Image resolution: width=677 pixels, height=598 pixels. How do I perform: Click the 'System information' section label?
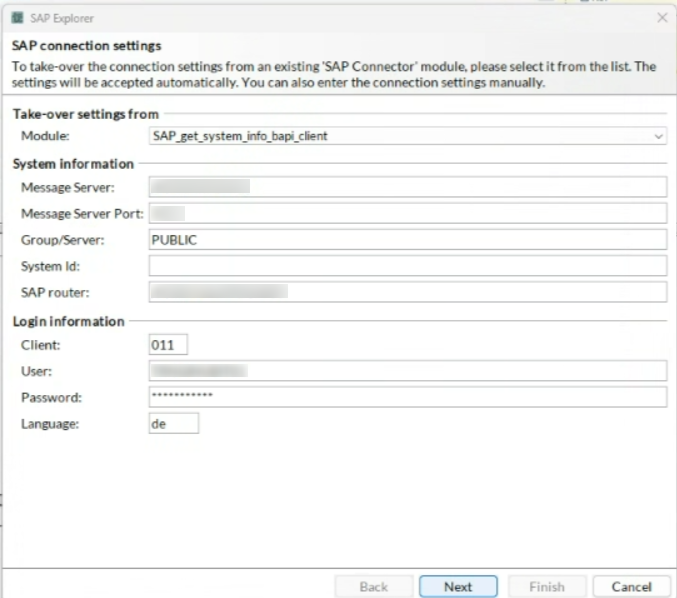click(72, 163)
